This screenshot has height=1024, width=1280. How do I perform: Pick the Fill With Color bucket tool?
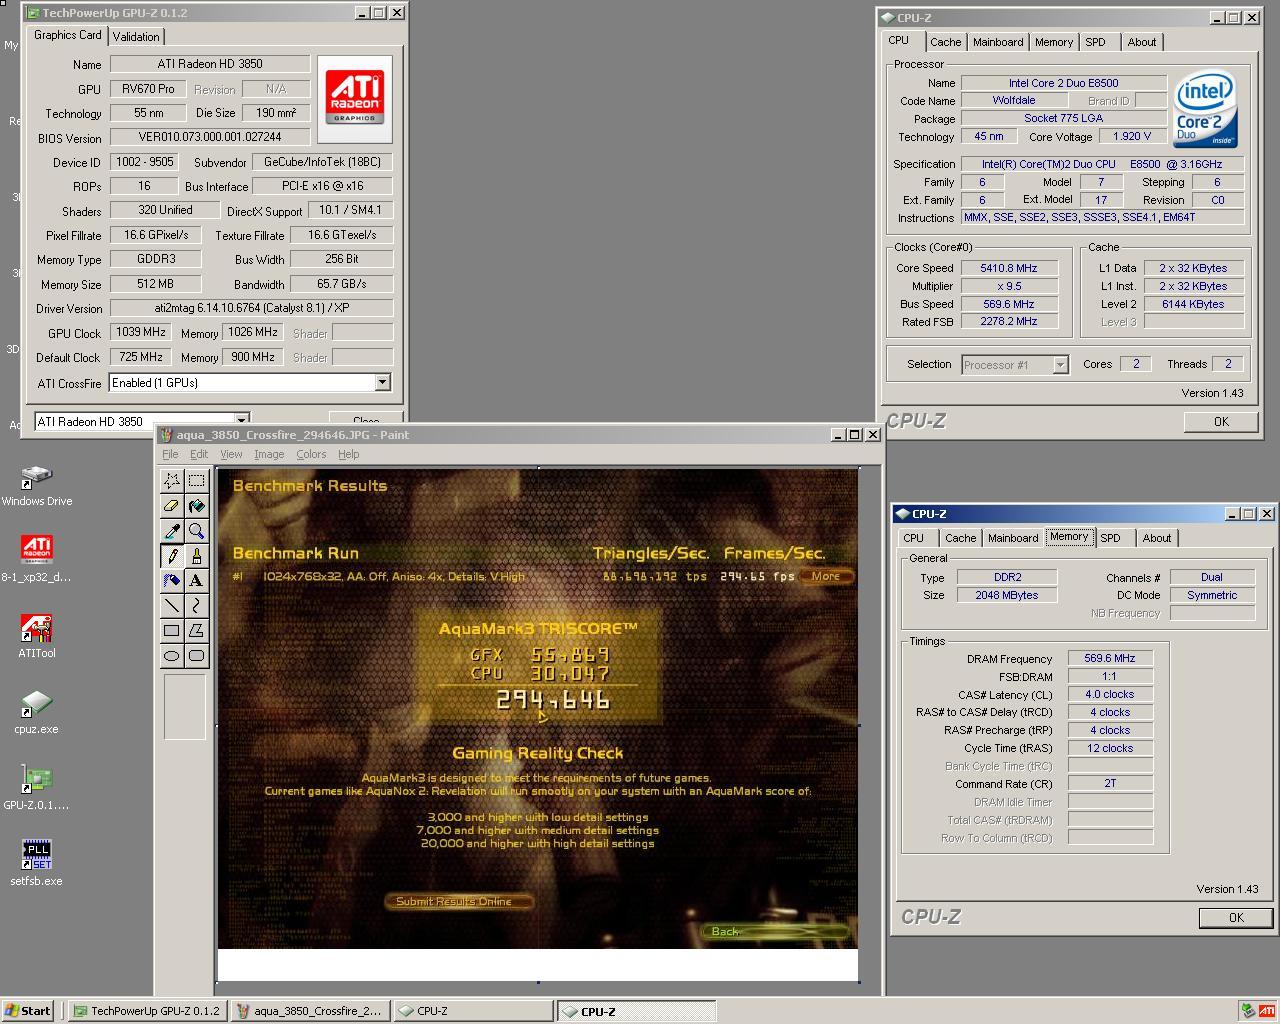[197, 505]
